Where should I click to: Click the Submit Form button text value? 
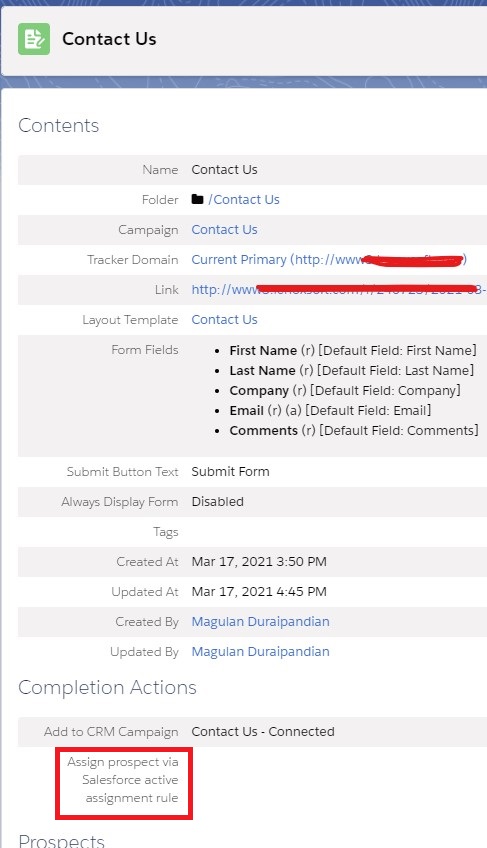pos(231,472)
